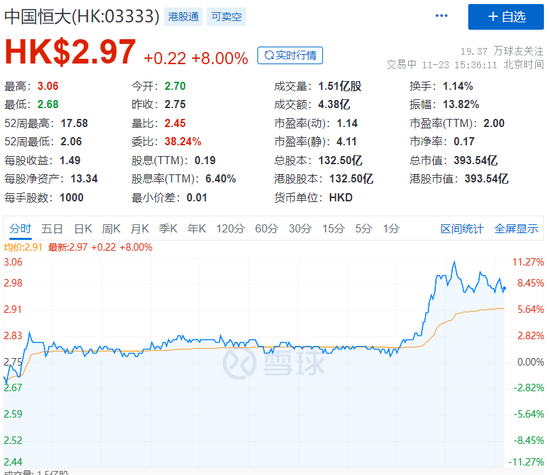Viewport: 550px width, 475px height.
Task: Click the 19.37 万球友关注 follower count
Action: 502,51
